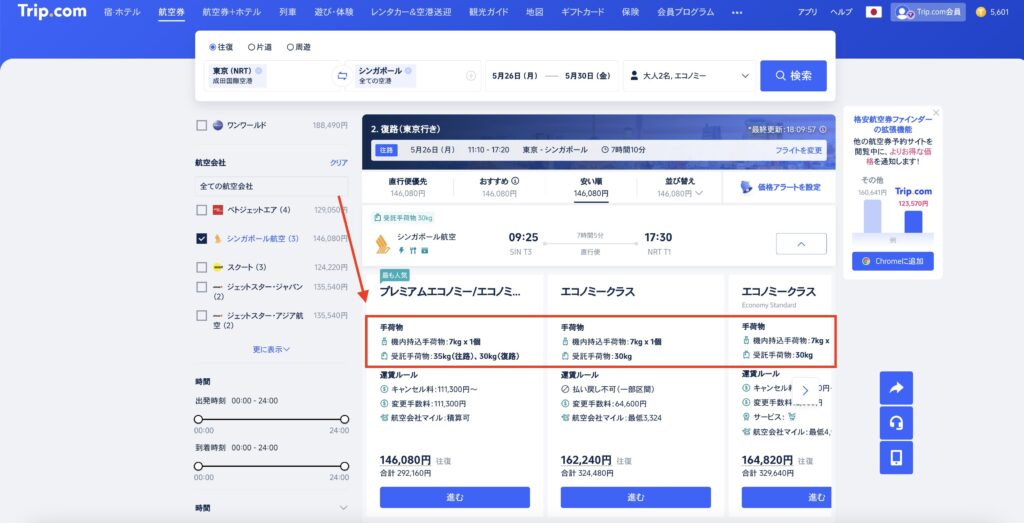This screenshot has width=1024, height=523.
Task: Open 列車 navigation tab
Action: point(287,12)
